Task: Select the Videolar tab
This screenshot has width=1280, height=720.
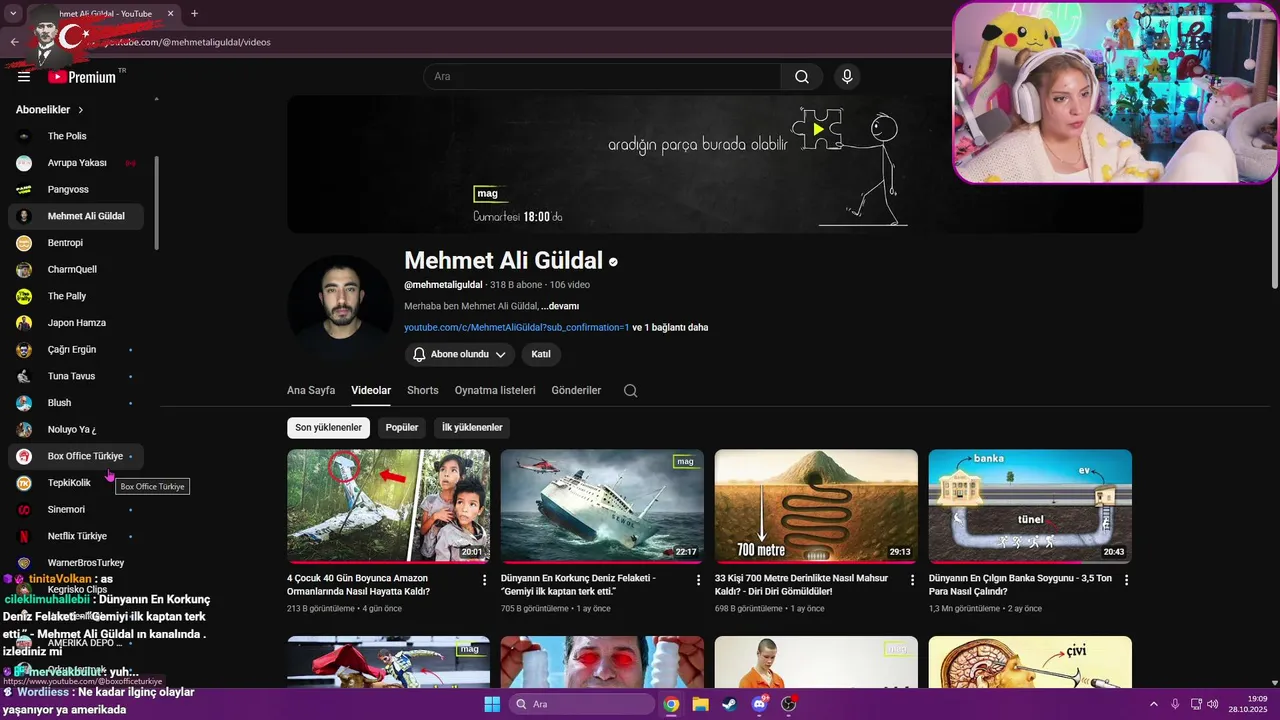Action: click(371, 390)
